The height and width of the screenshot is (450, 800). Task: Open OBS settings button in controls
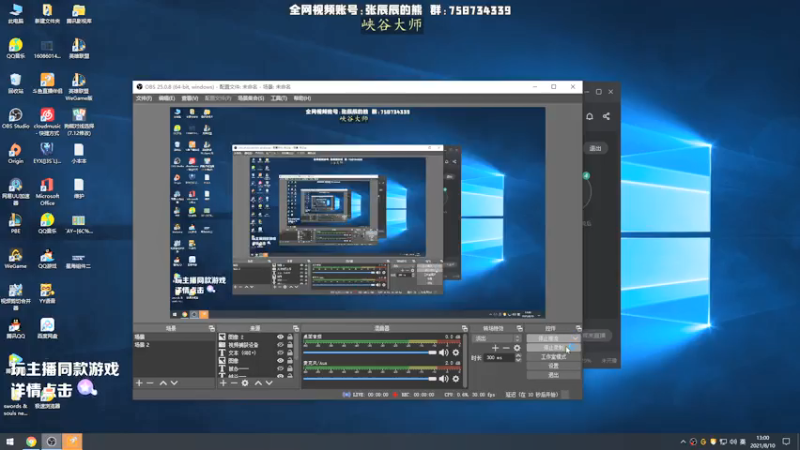[x=554, y=366]
